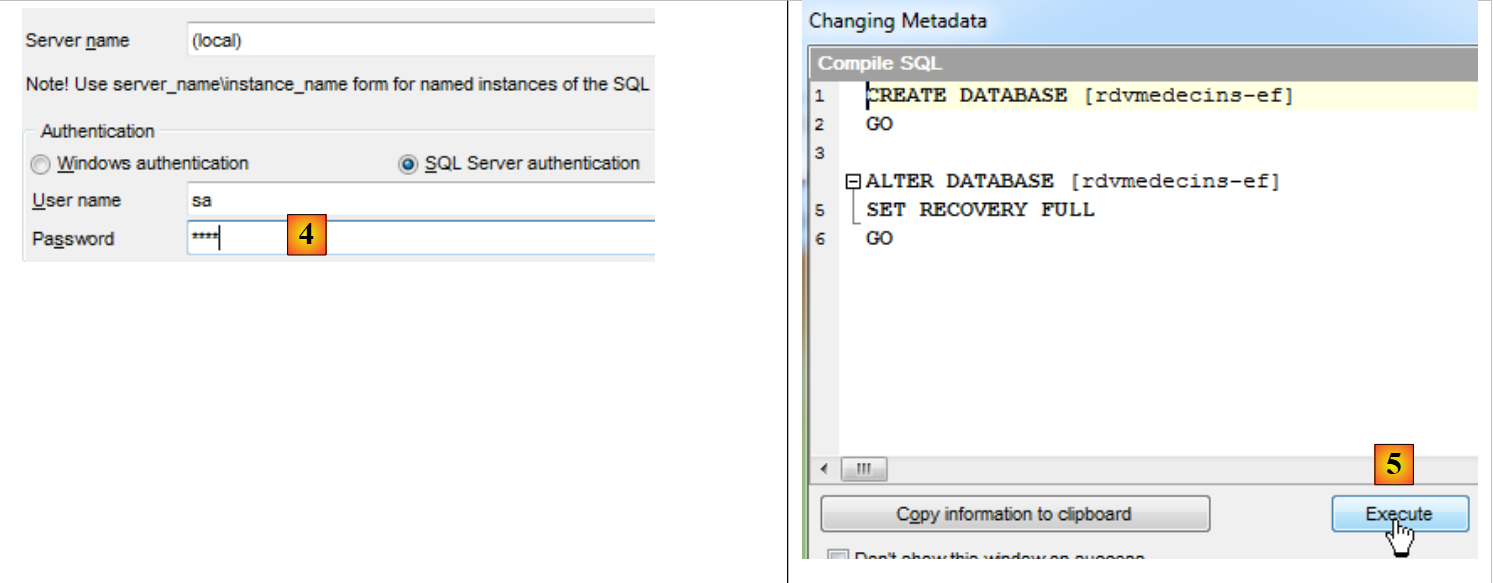Screen dimensions: 1493x583
Task: Collapse the ALTER DATABASE code block
Action: pyautogui.click(x=853, y=182)
